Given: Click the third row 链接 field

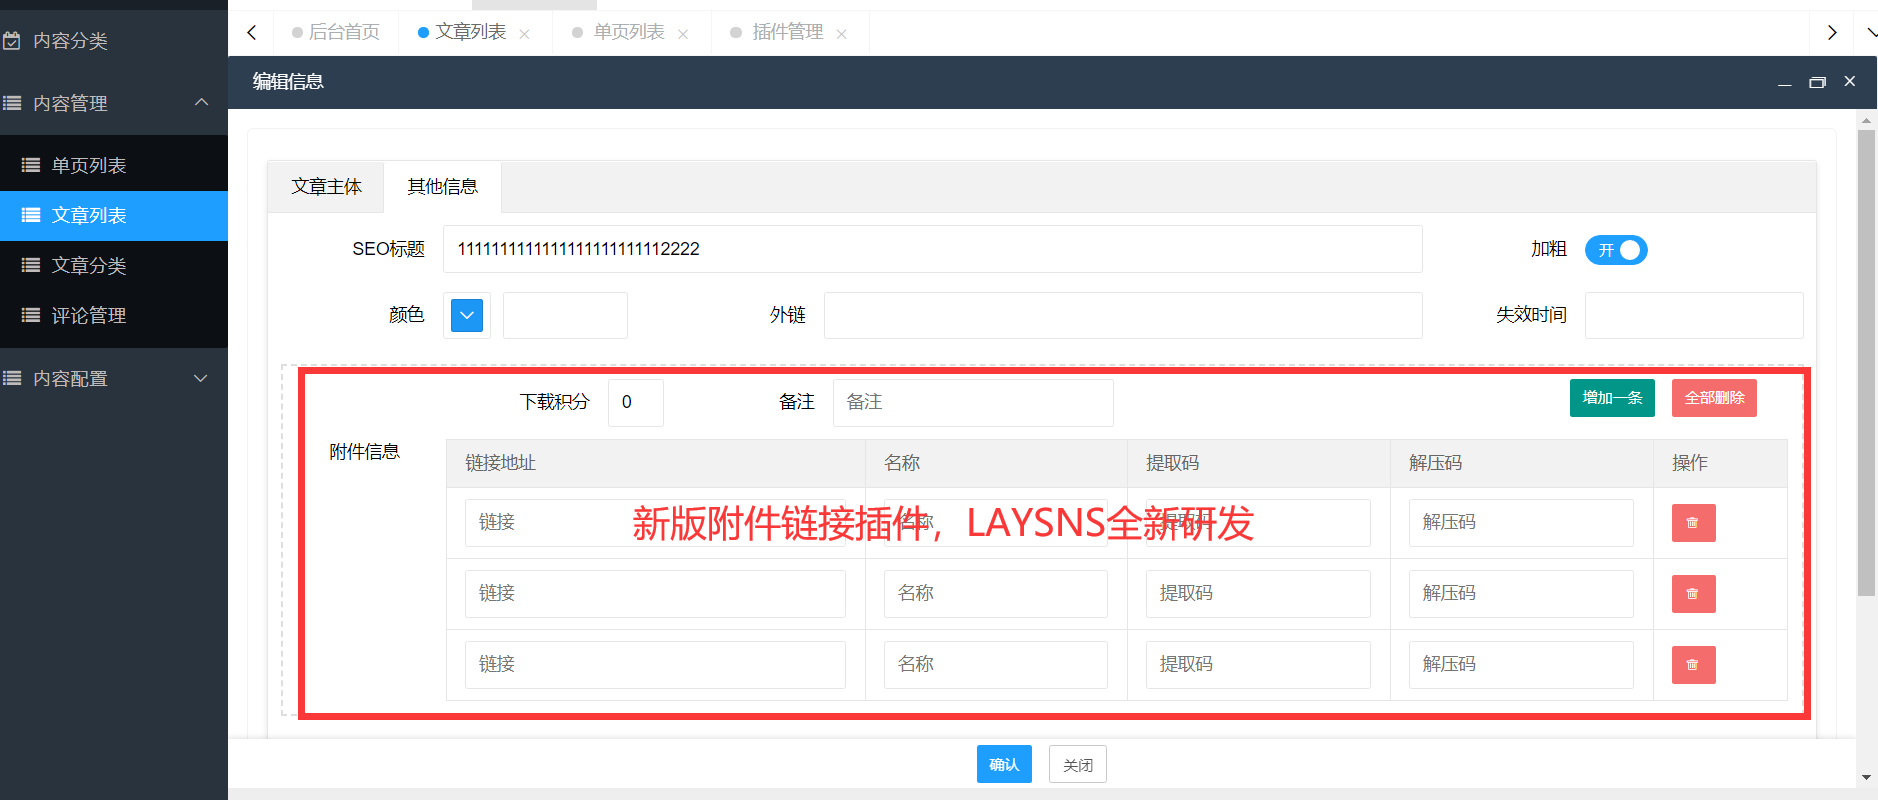Looking at the screenshot, I should point(655,665).
